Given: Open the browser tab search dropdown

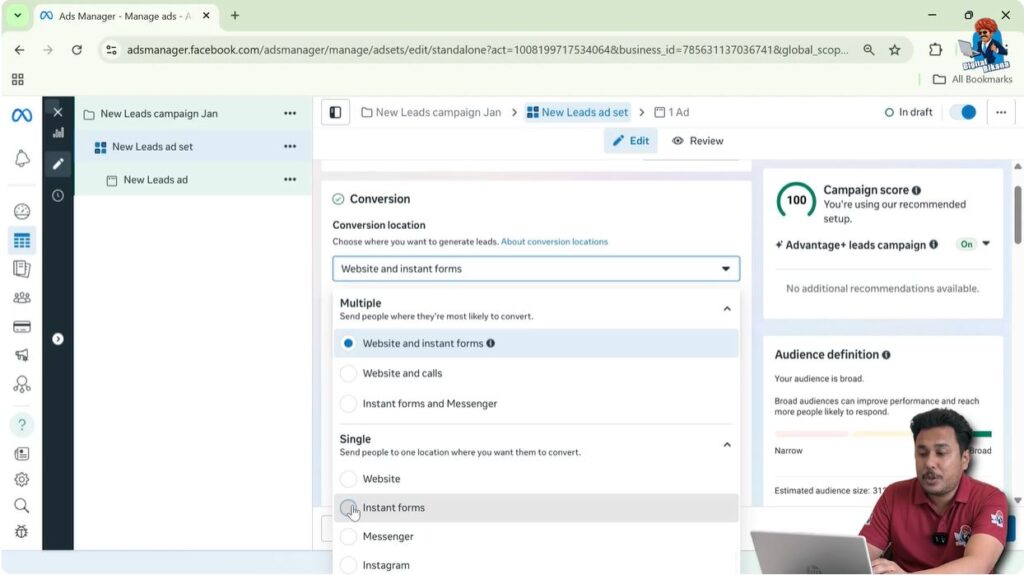Looking at the screenshot, I should (18, 16).
